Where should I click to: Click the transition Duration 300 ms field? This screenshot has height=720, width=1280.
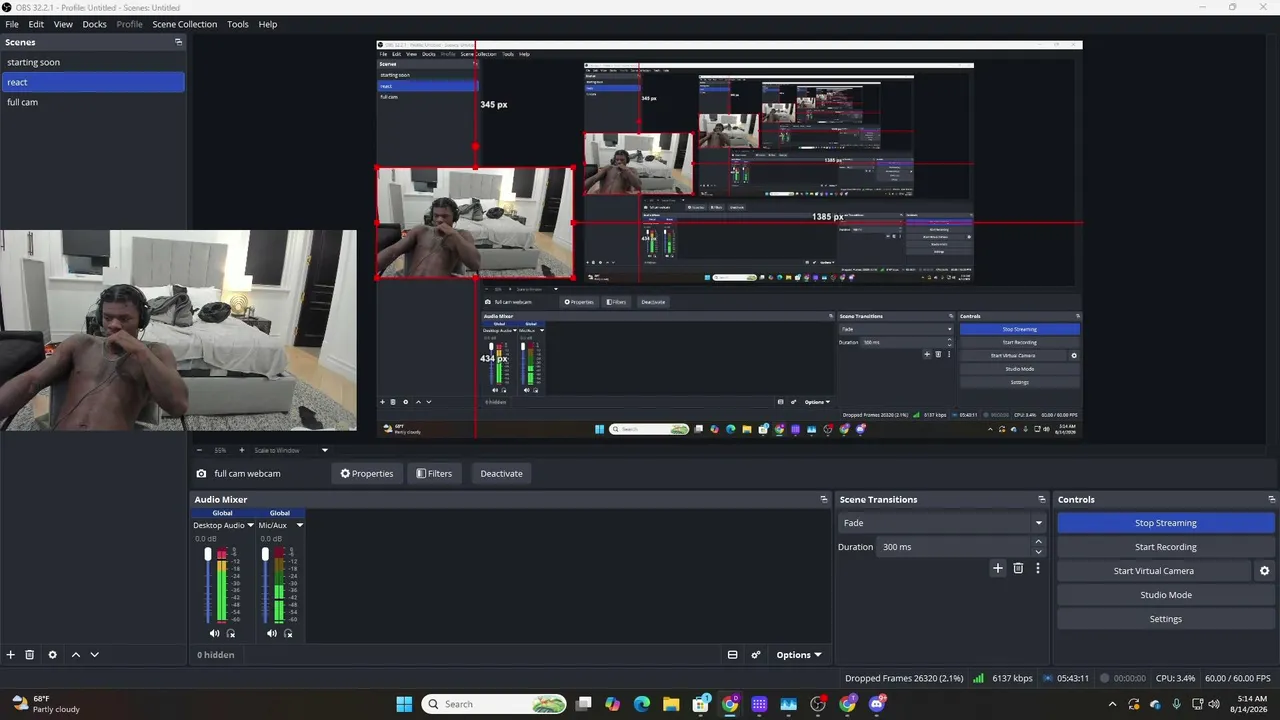[x=953, y=547]
